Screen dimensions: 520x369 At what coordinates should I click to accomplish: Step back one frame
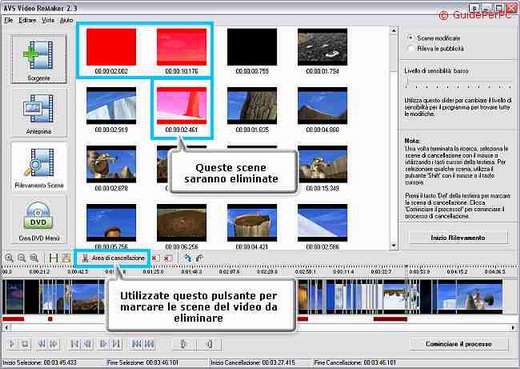(x=88, y=344)
